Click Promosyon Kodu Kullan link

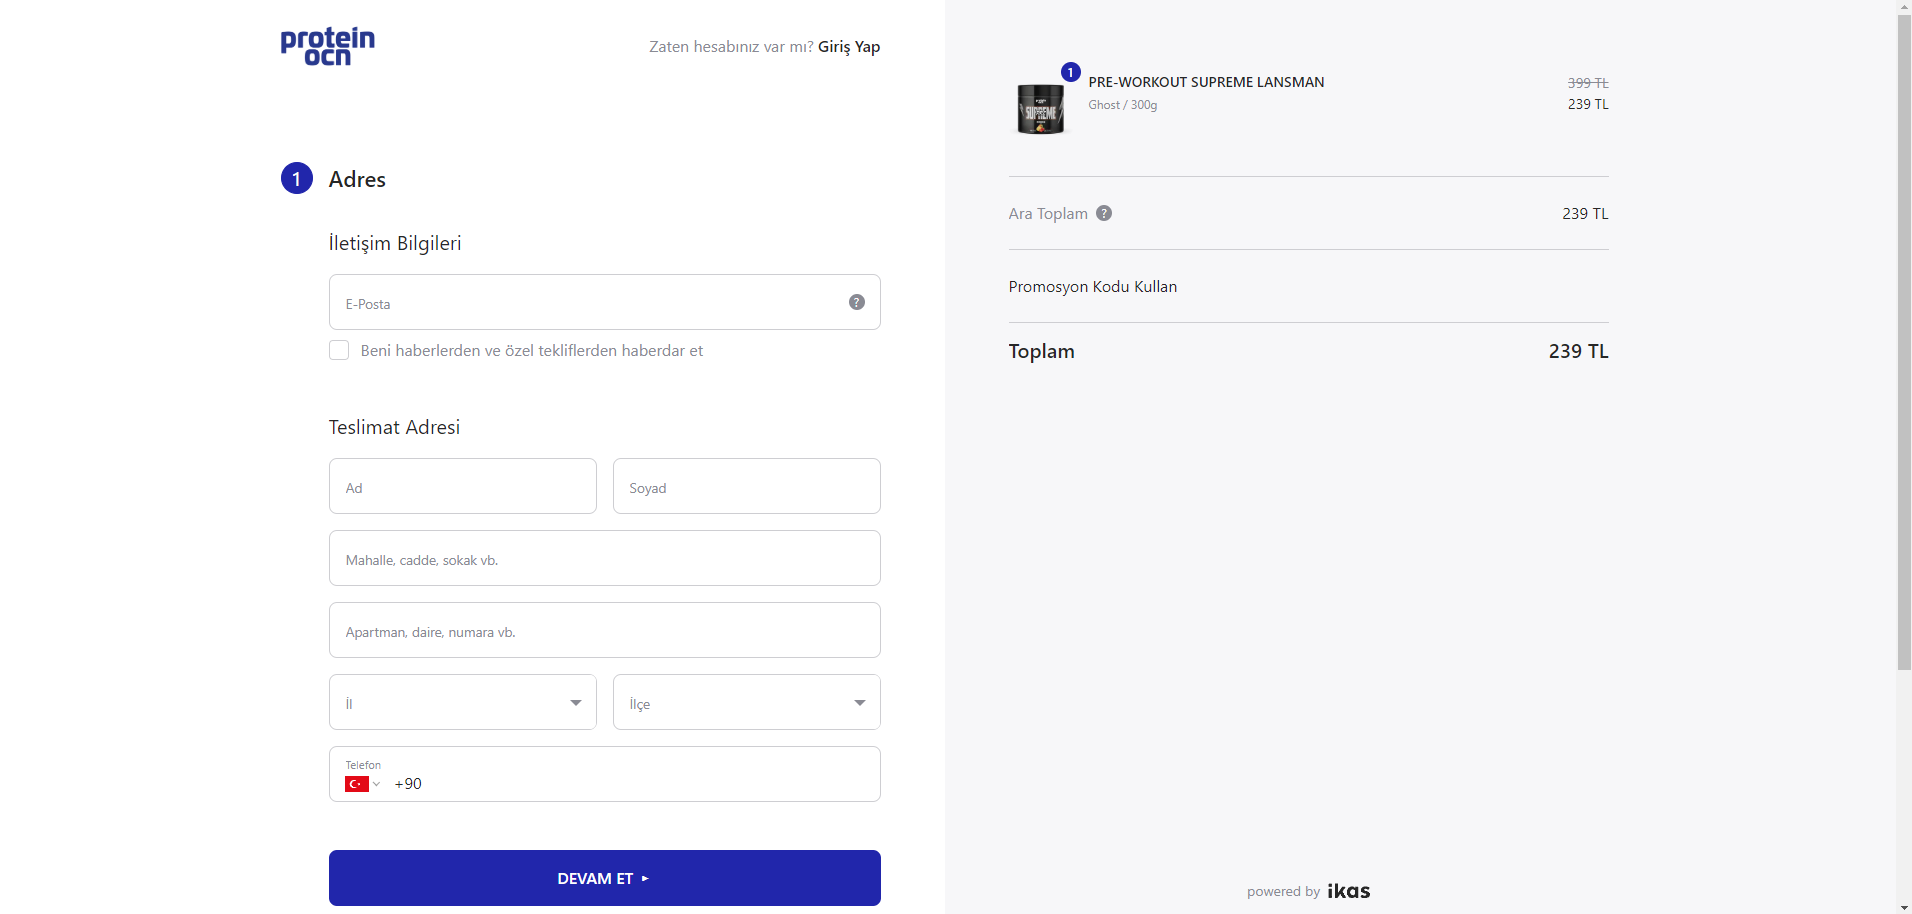1093,286
